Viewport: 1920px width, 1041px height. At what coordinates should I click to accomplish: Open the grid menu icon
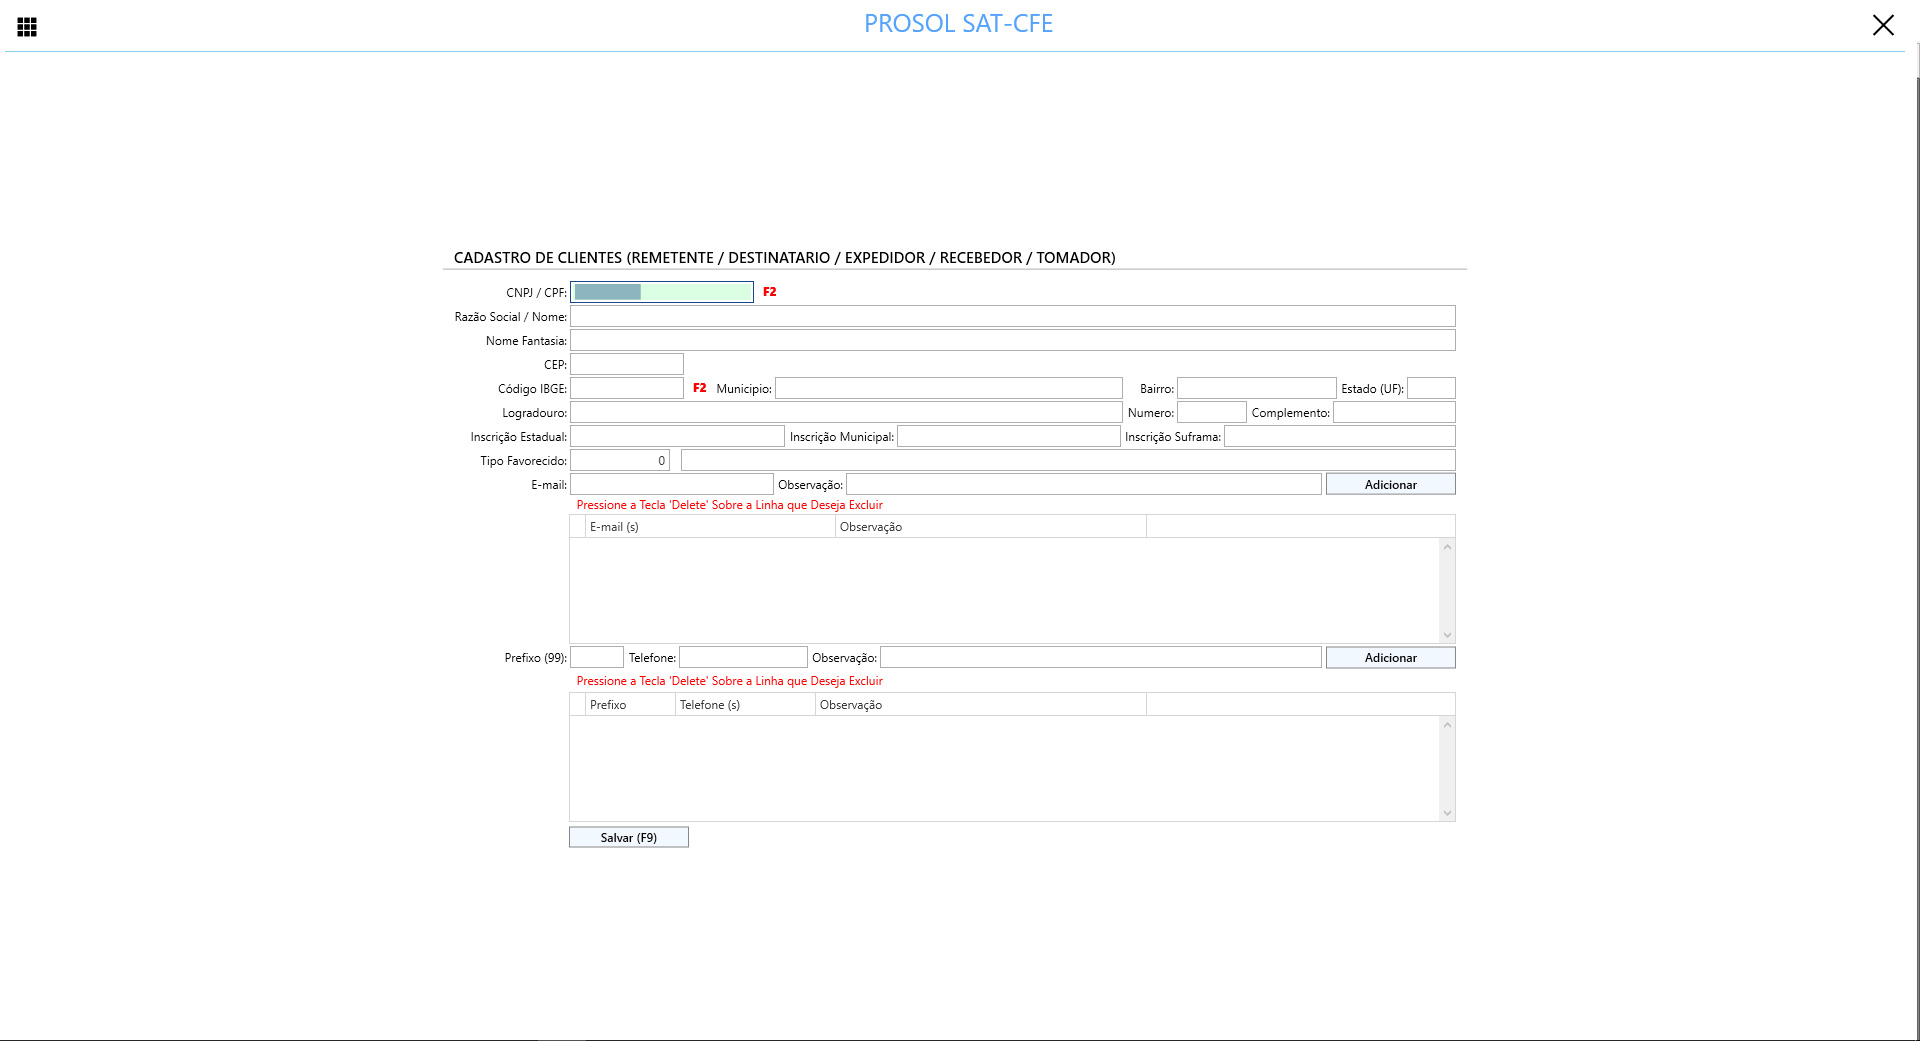(x=27, y=27)
